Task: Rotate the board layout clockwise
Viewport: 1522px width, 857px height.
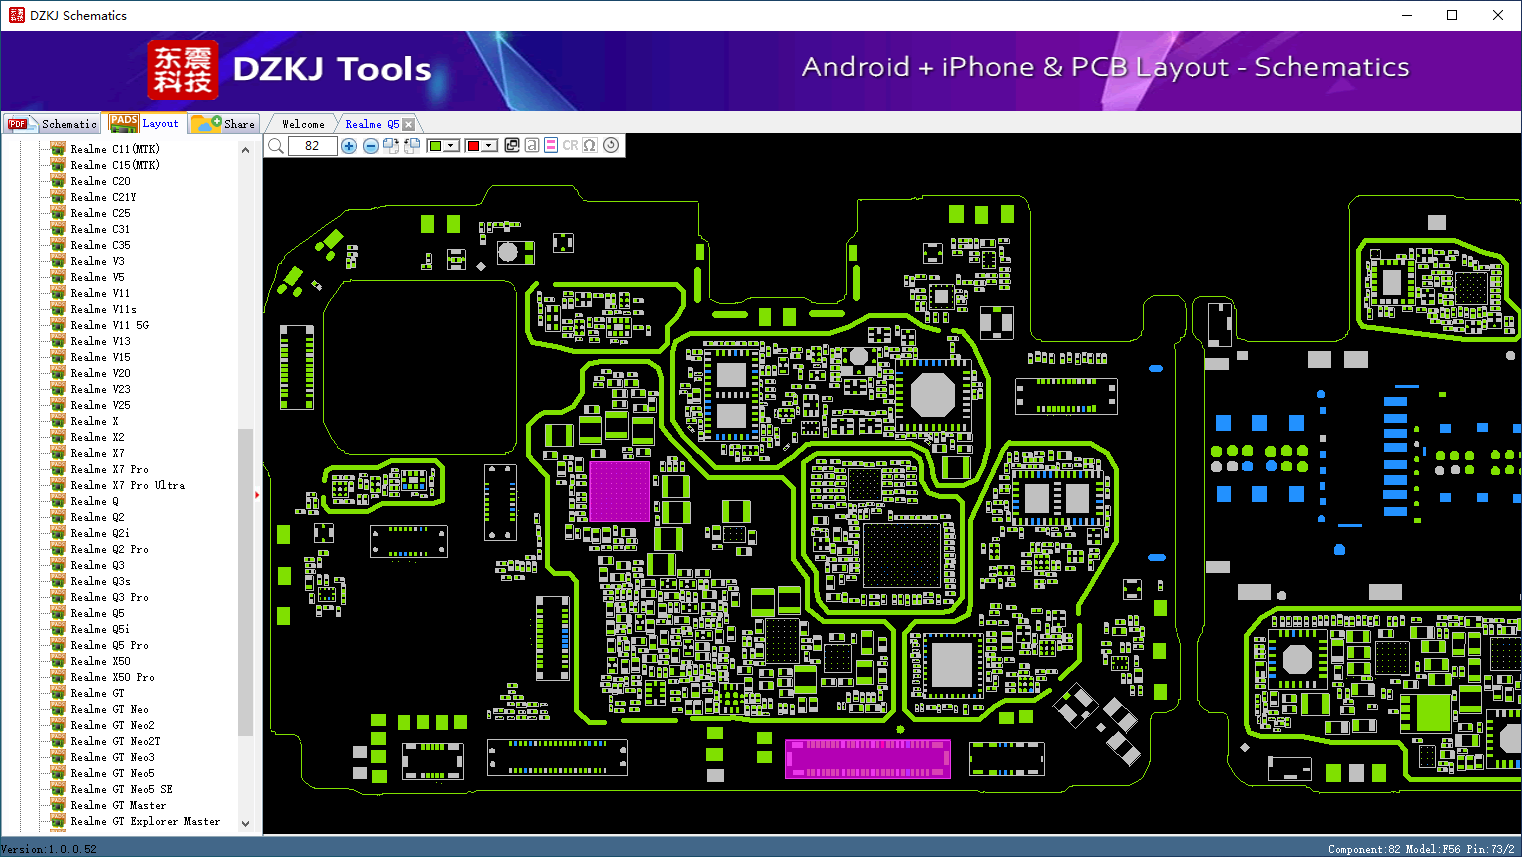Action: [x=391, y=146]
